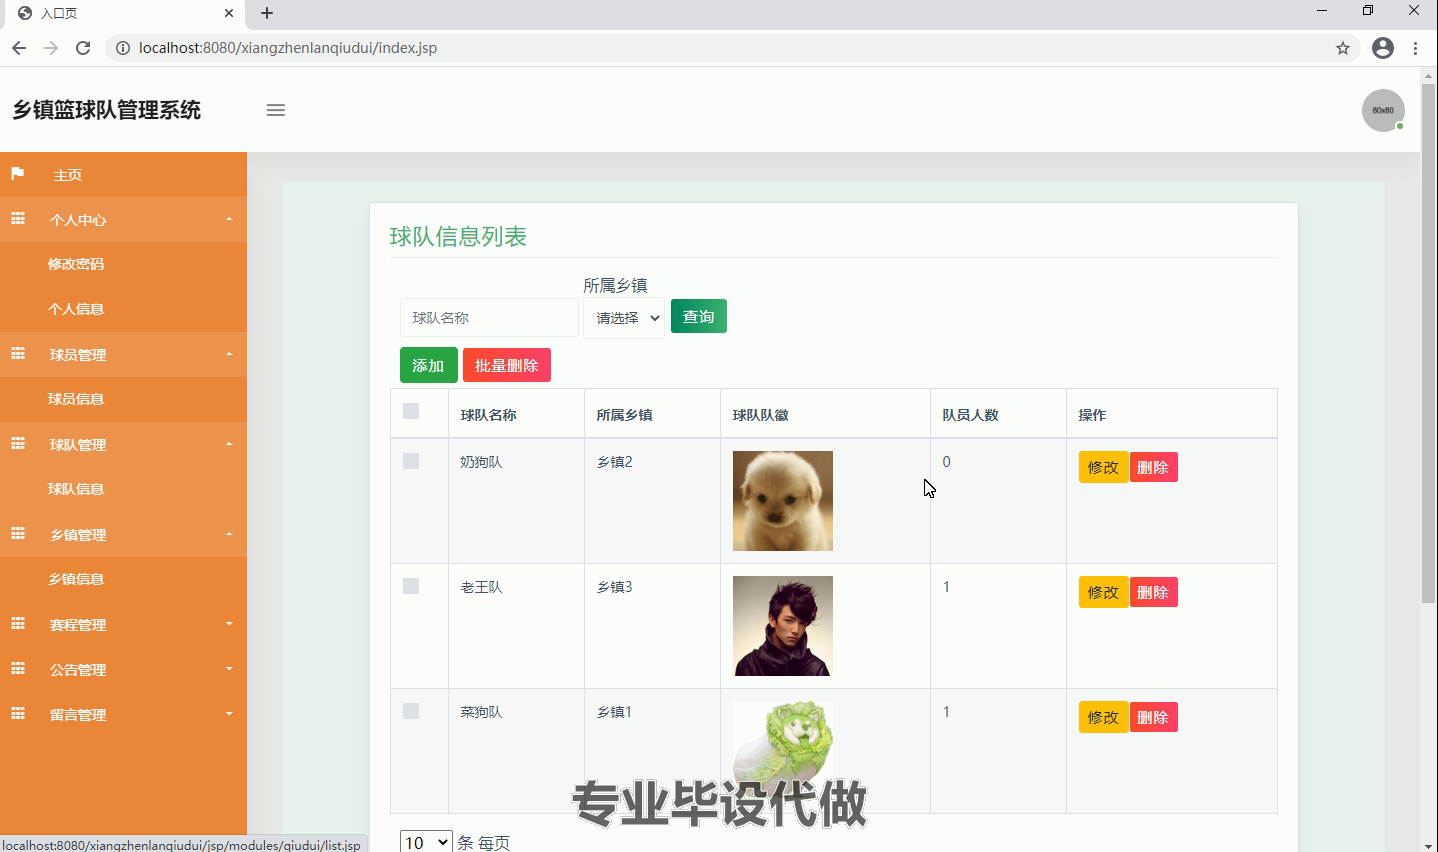Click the grid icon beside 留言管理
The image size is (1438, 852).
[x=18, y=713]
